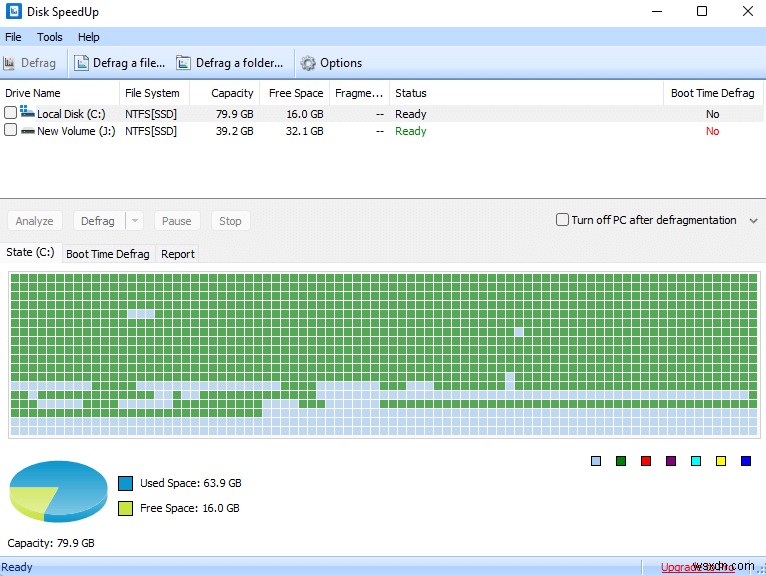The image size is (766, 576).
Task: Click the dark blue legend color swatch
Action: [x=745, y=461]
